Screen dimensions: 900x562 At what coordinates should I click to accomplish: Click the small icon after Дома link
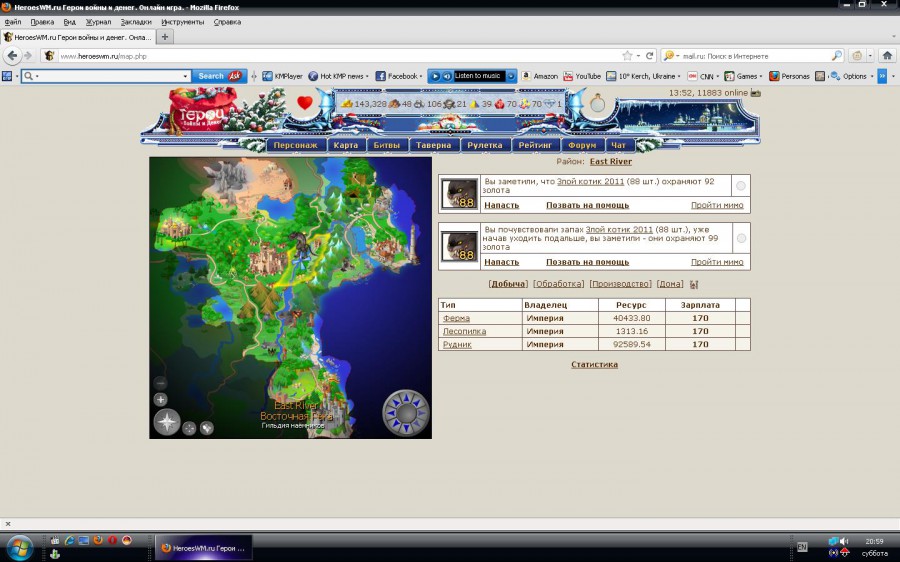tap(693, 284)
